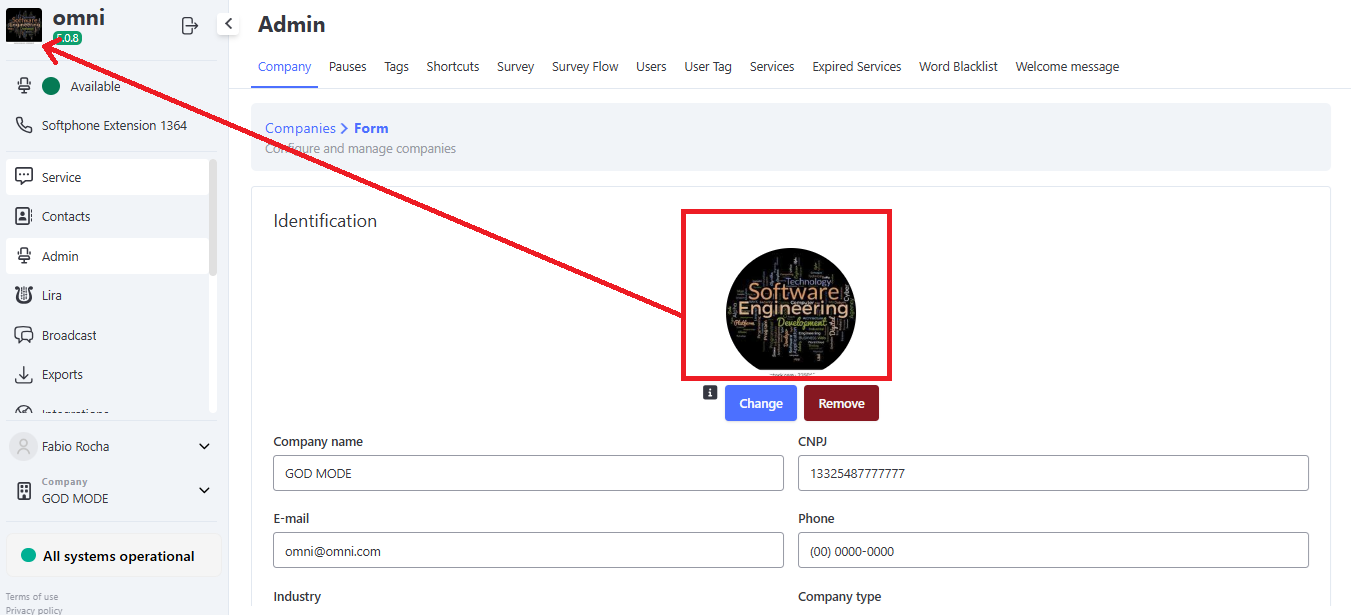Click the Lira lyre icon
Image resolution: width=1351 pixels, height=615 pixels.
pos(25,295)
